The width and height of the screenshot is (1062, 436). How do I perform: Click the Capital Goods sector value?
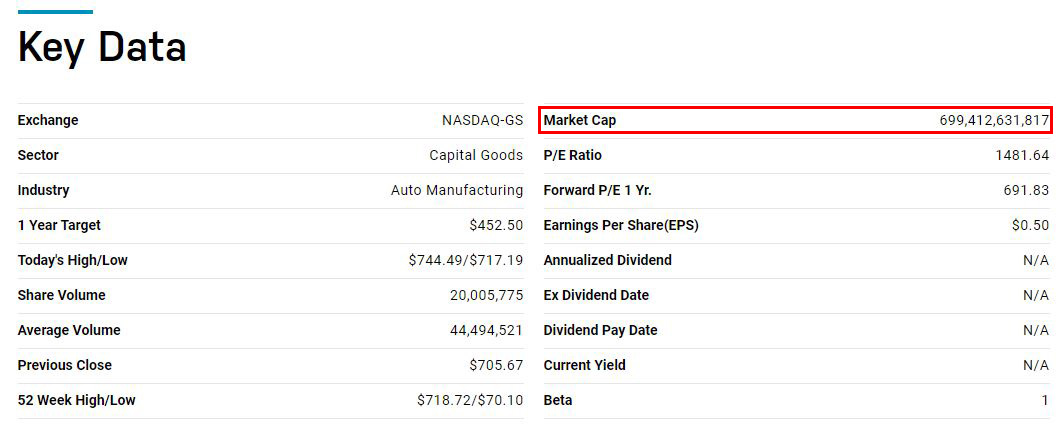click(x=476, y=155)
